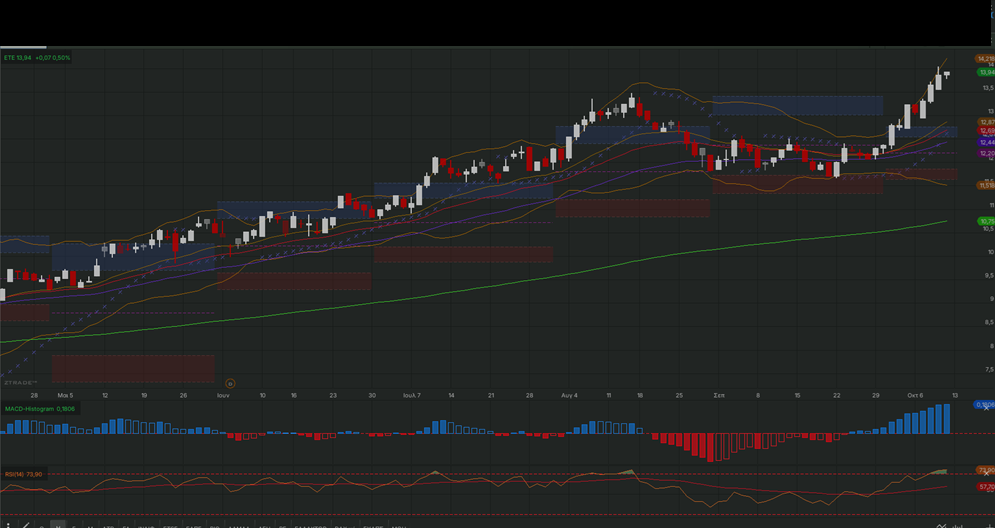Select the magenta 12,20 price tag
Screen dimensions: 995x528
(986, 153)
